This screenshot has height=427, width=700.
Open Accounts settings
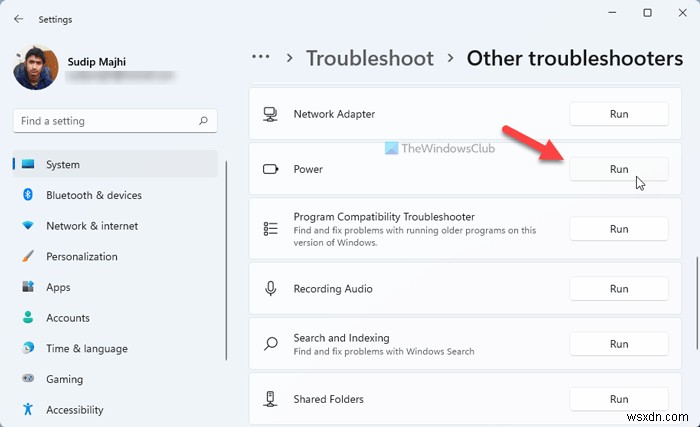pos(68,318)
